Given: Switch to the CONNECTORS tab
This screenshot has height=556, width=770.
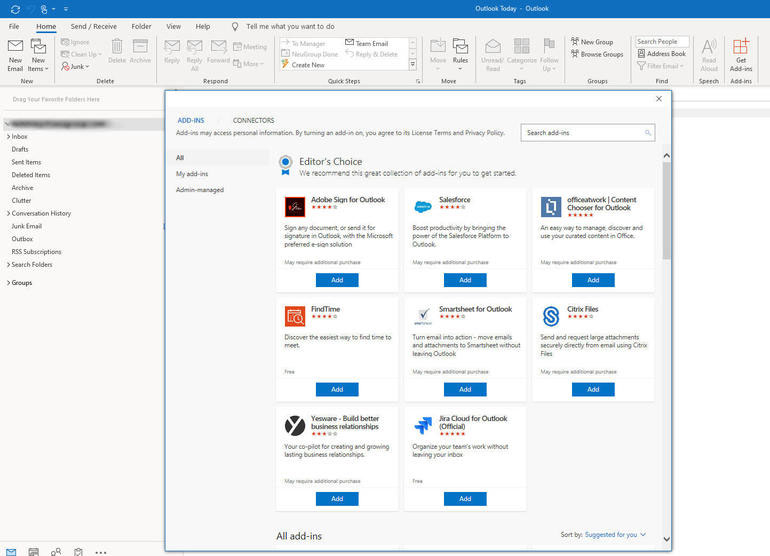Looking at the screenshot, I should coord(253,120).
